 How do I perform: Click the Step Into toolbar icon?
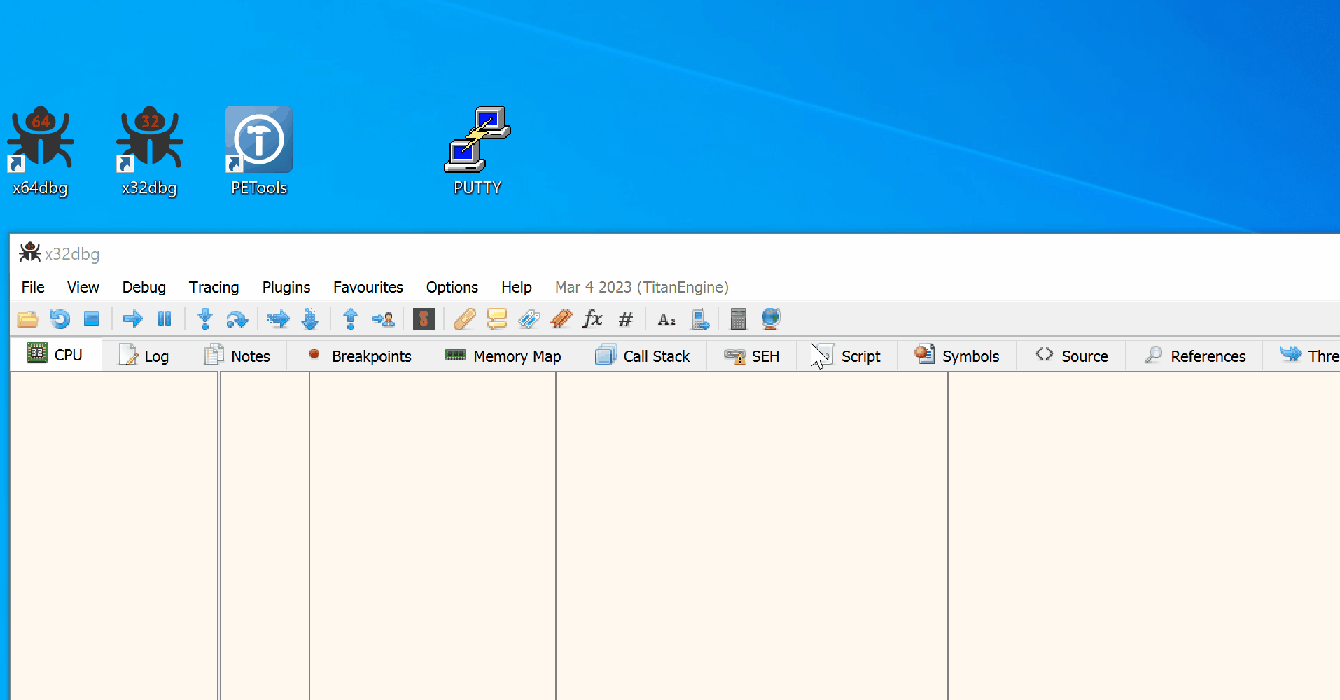(x=205, y=319)
